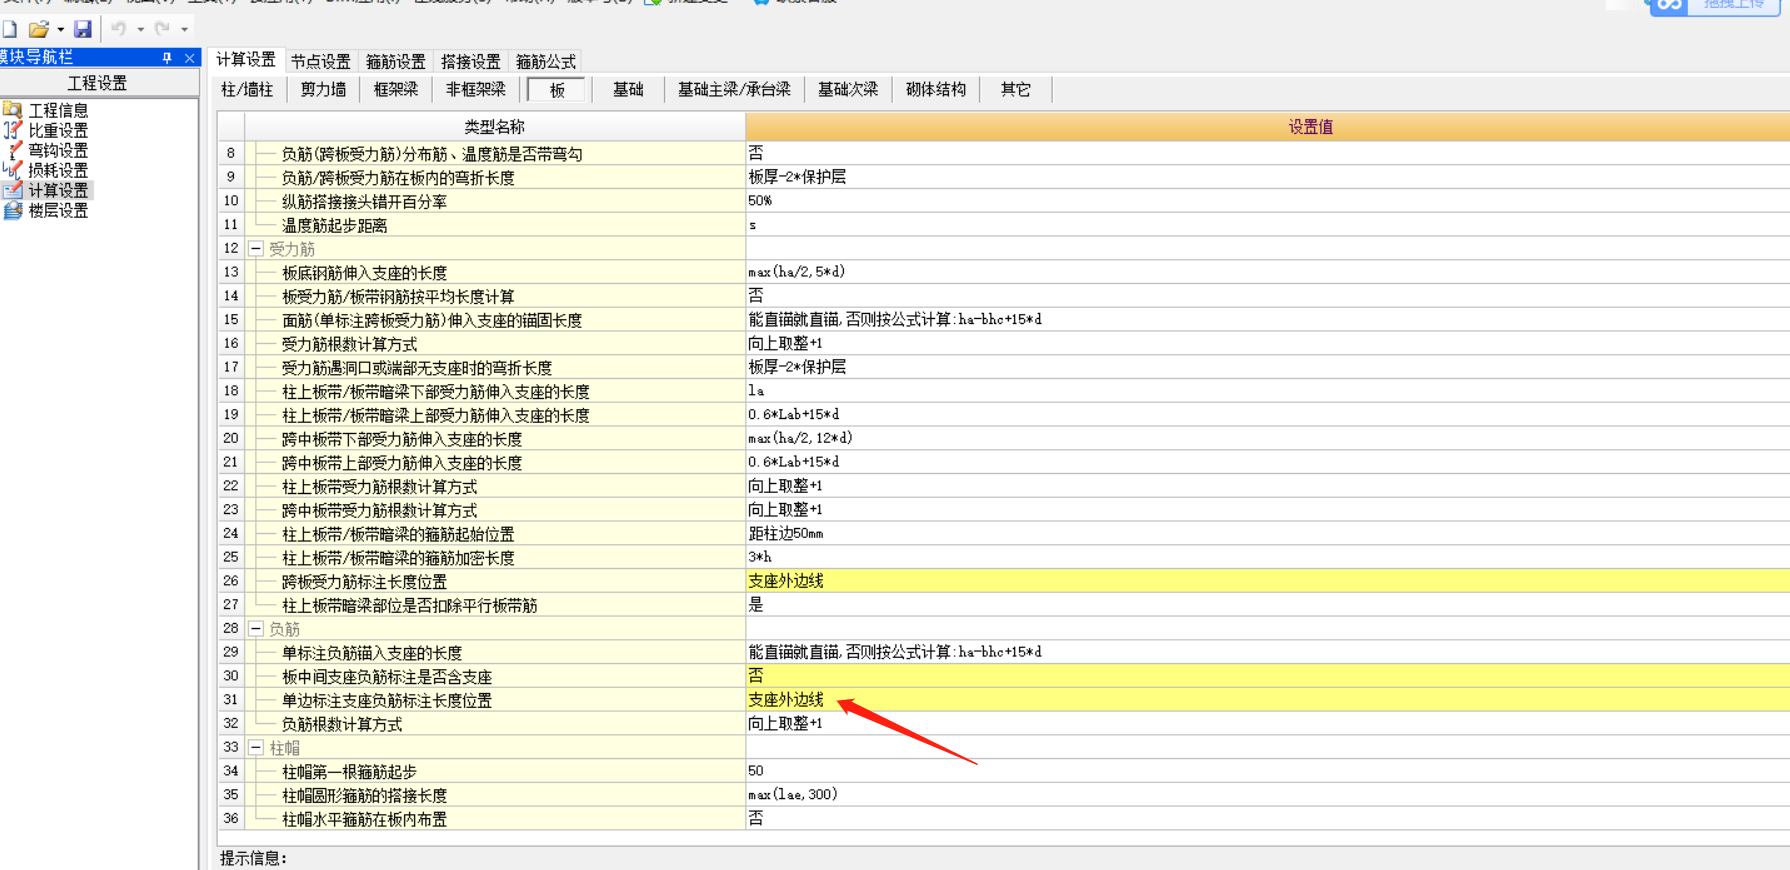Collapse the 受力筋 group in row 12
The height and width of the screenshot is (870, 1790).
[x=256, y=248]
